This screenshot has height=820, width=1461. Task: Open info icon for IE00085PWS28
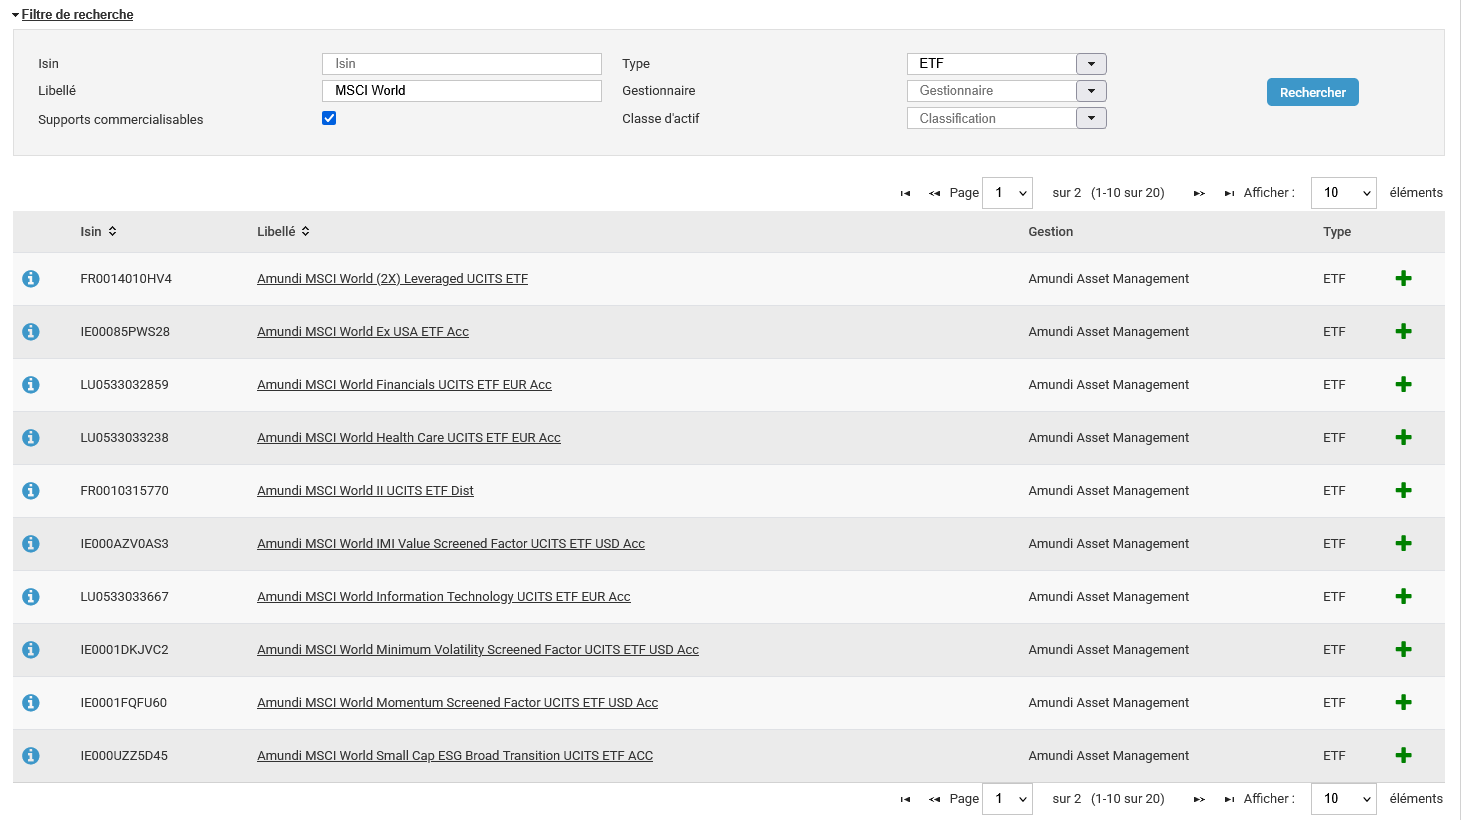click(x=31, y=332)
